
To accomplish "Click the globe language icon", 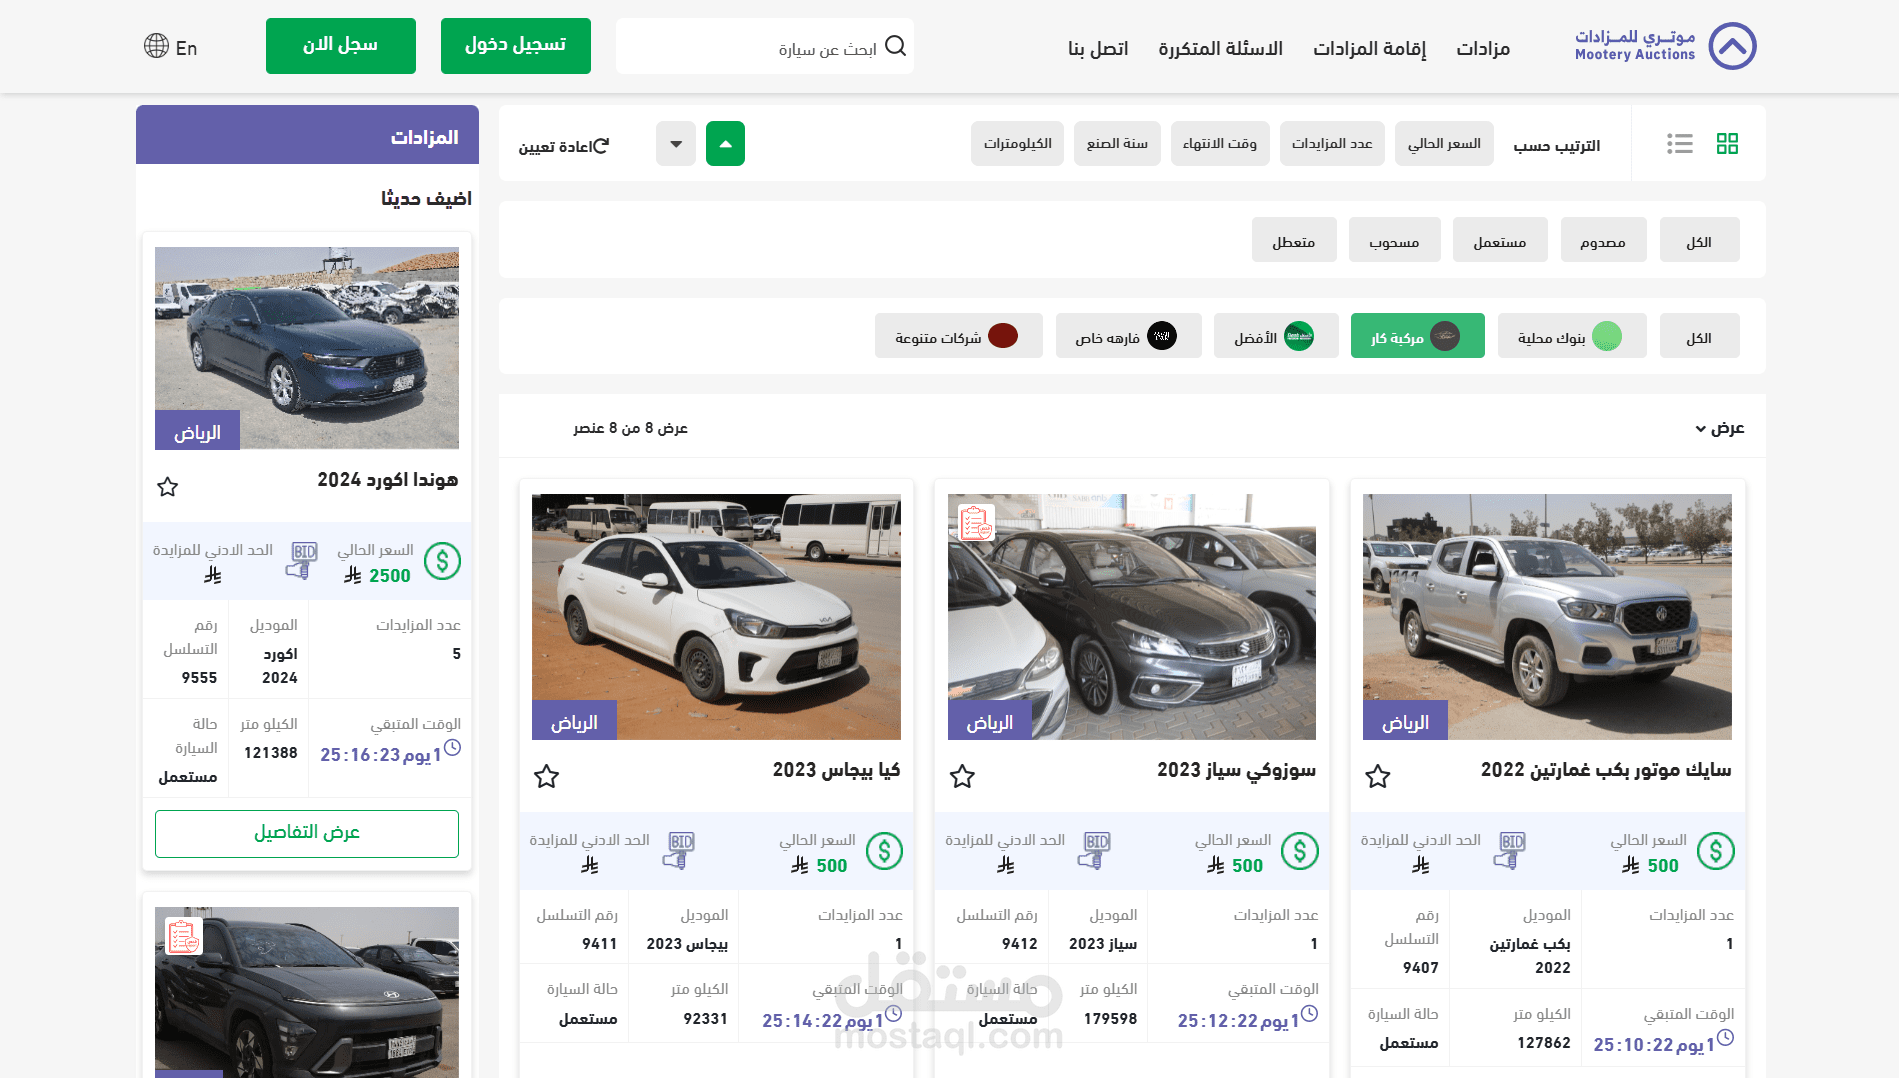I will 156,46.
